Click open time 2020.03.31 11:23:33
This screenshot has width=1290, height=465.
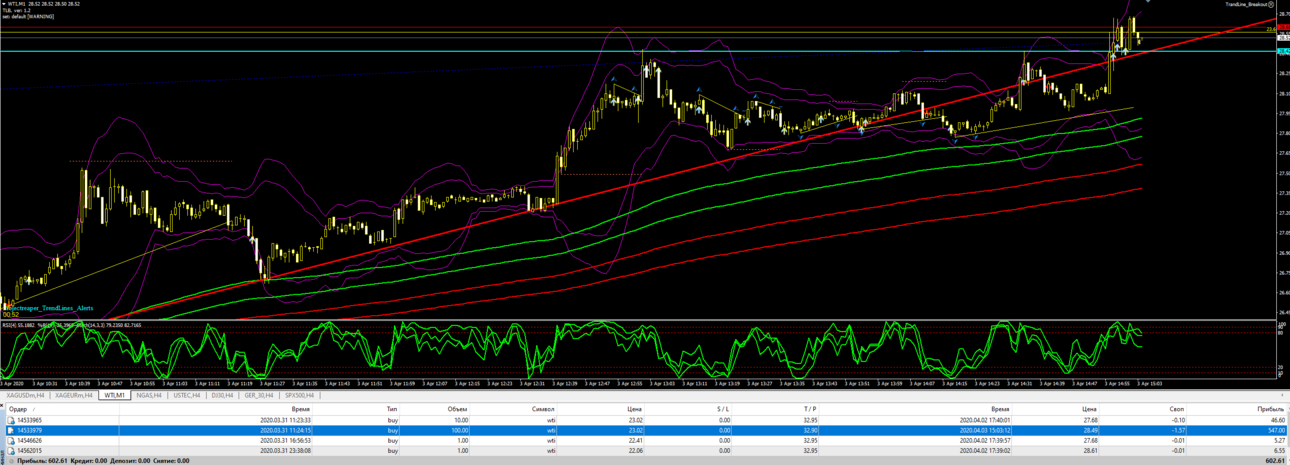[x=285, y=421]
